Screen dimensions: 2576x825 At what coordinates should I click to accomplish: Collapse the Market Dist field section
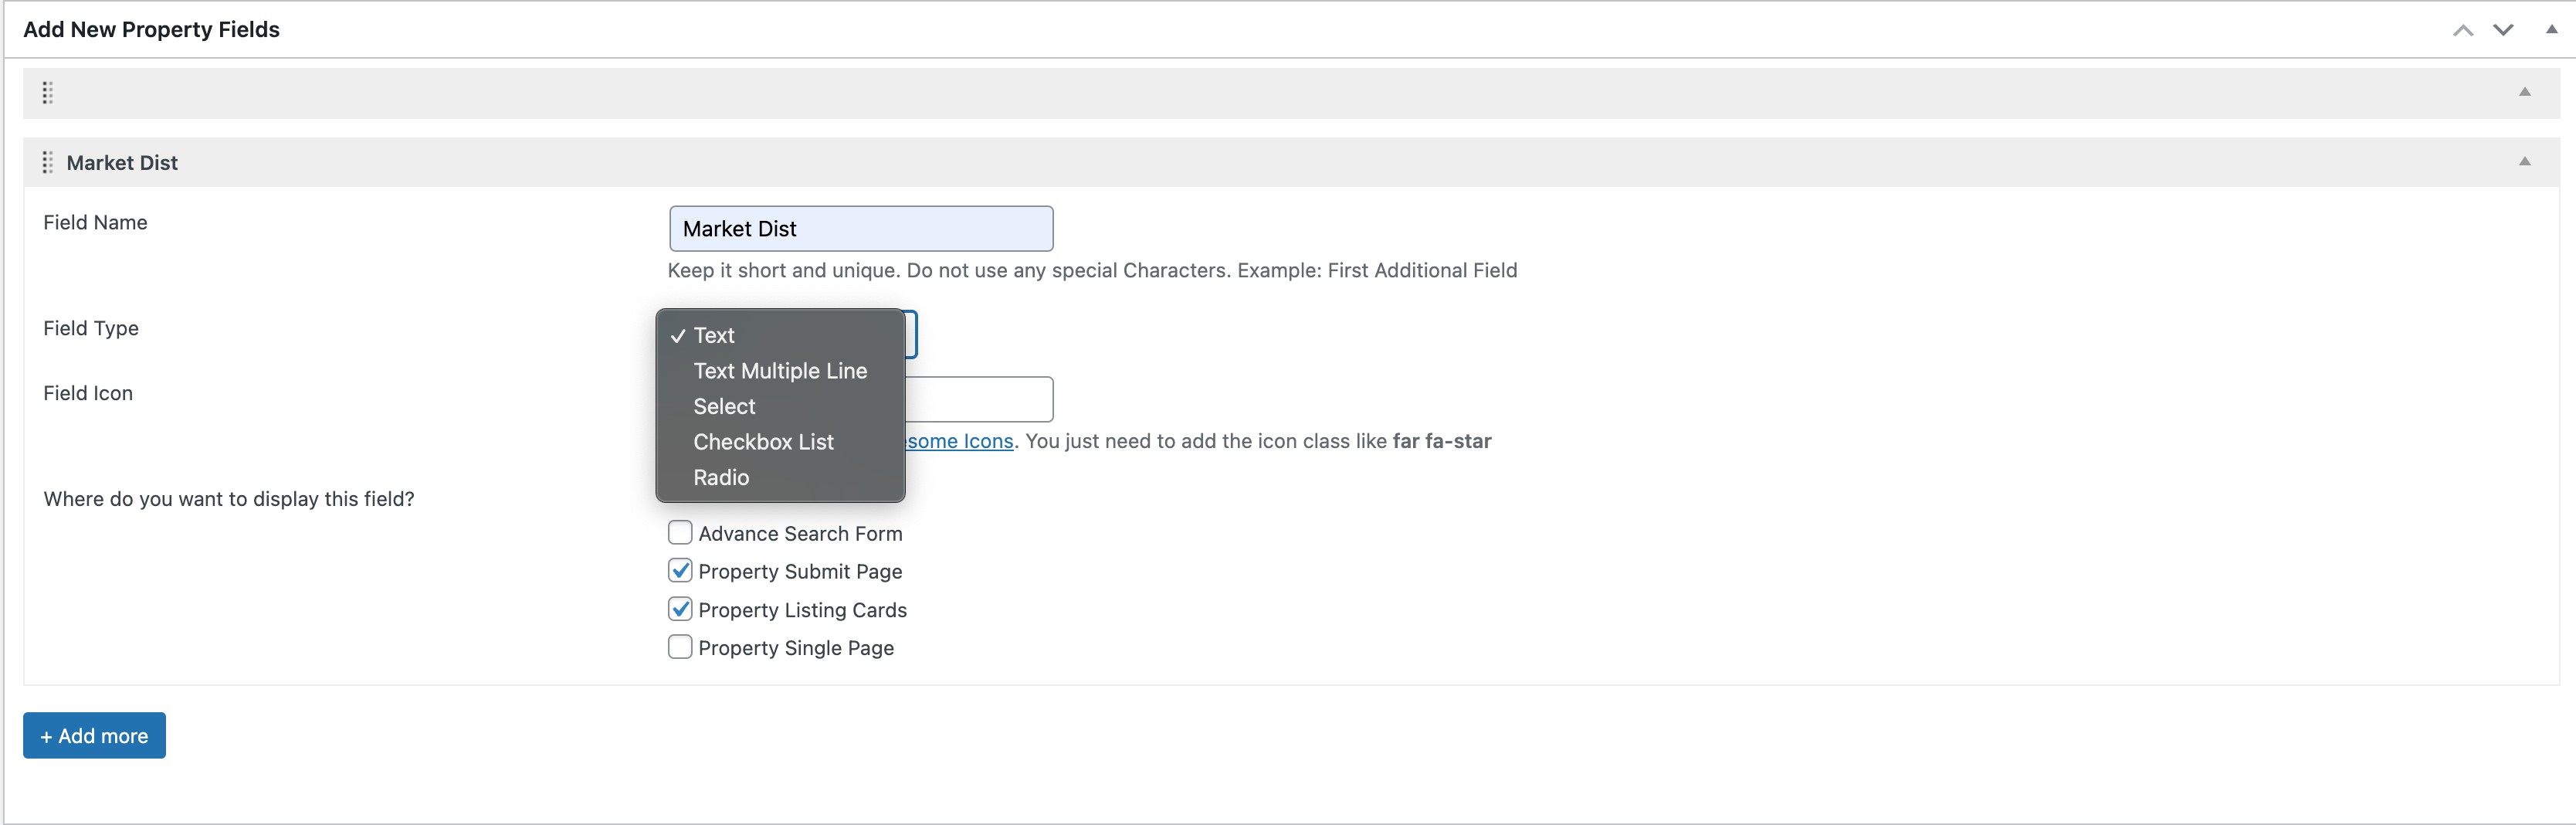click(x=2524, y=162)
